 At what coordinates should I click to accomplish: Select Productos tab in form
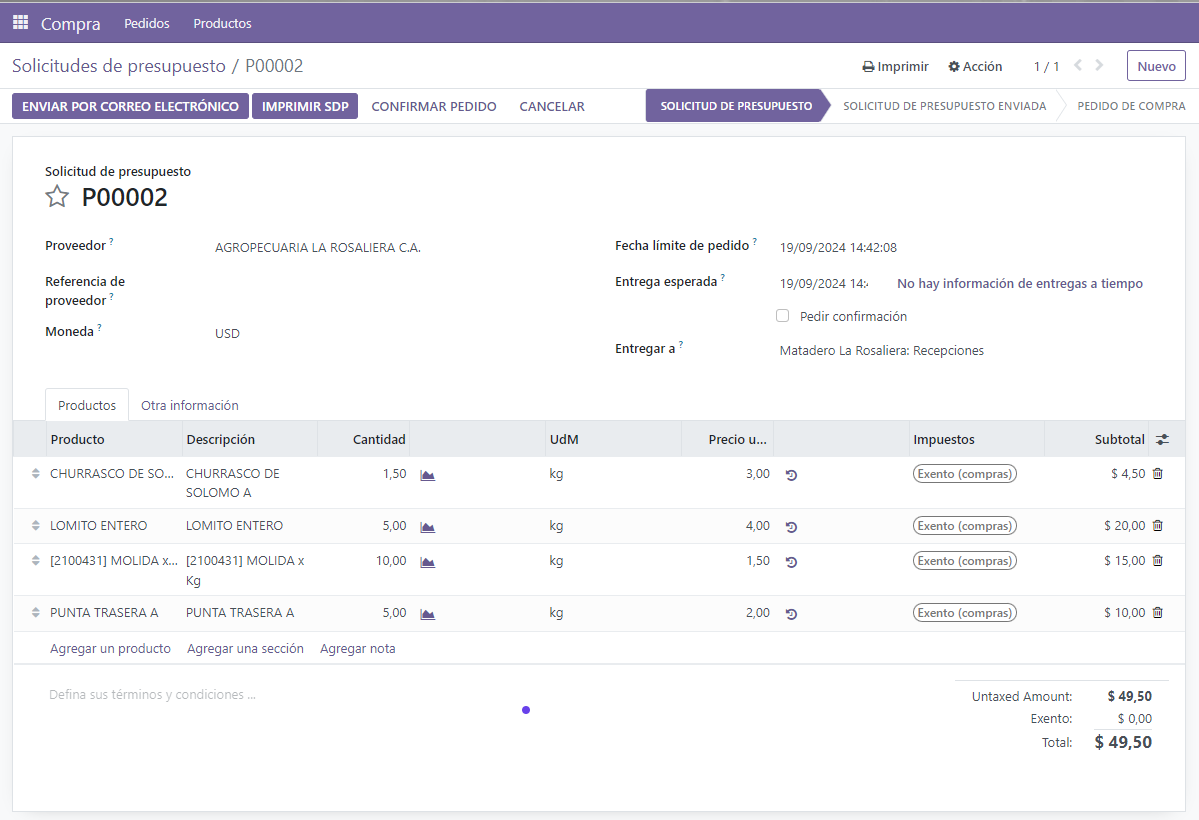(x=87, y=405)
